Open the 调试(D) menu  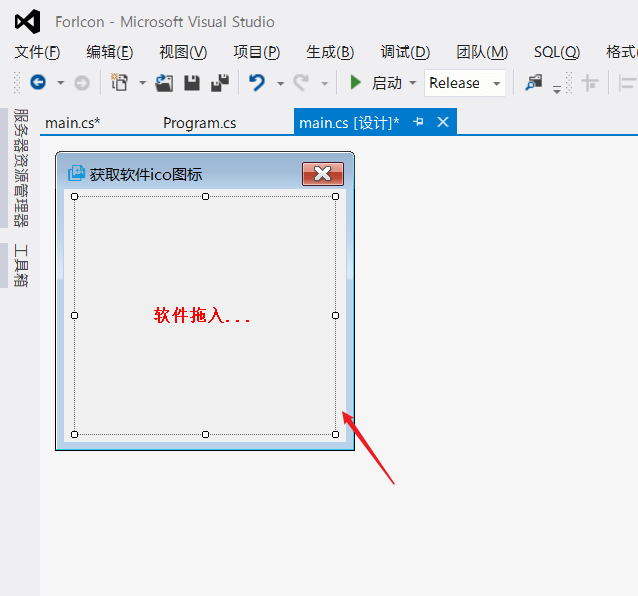click(405, 52)
